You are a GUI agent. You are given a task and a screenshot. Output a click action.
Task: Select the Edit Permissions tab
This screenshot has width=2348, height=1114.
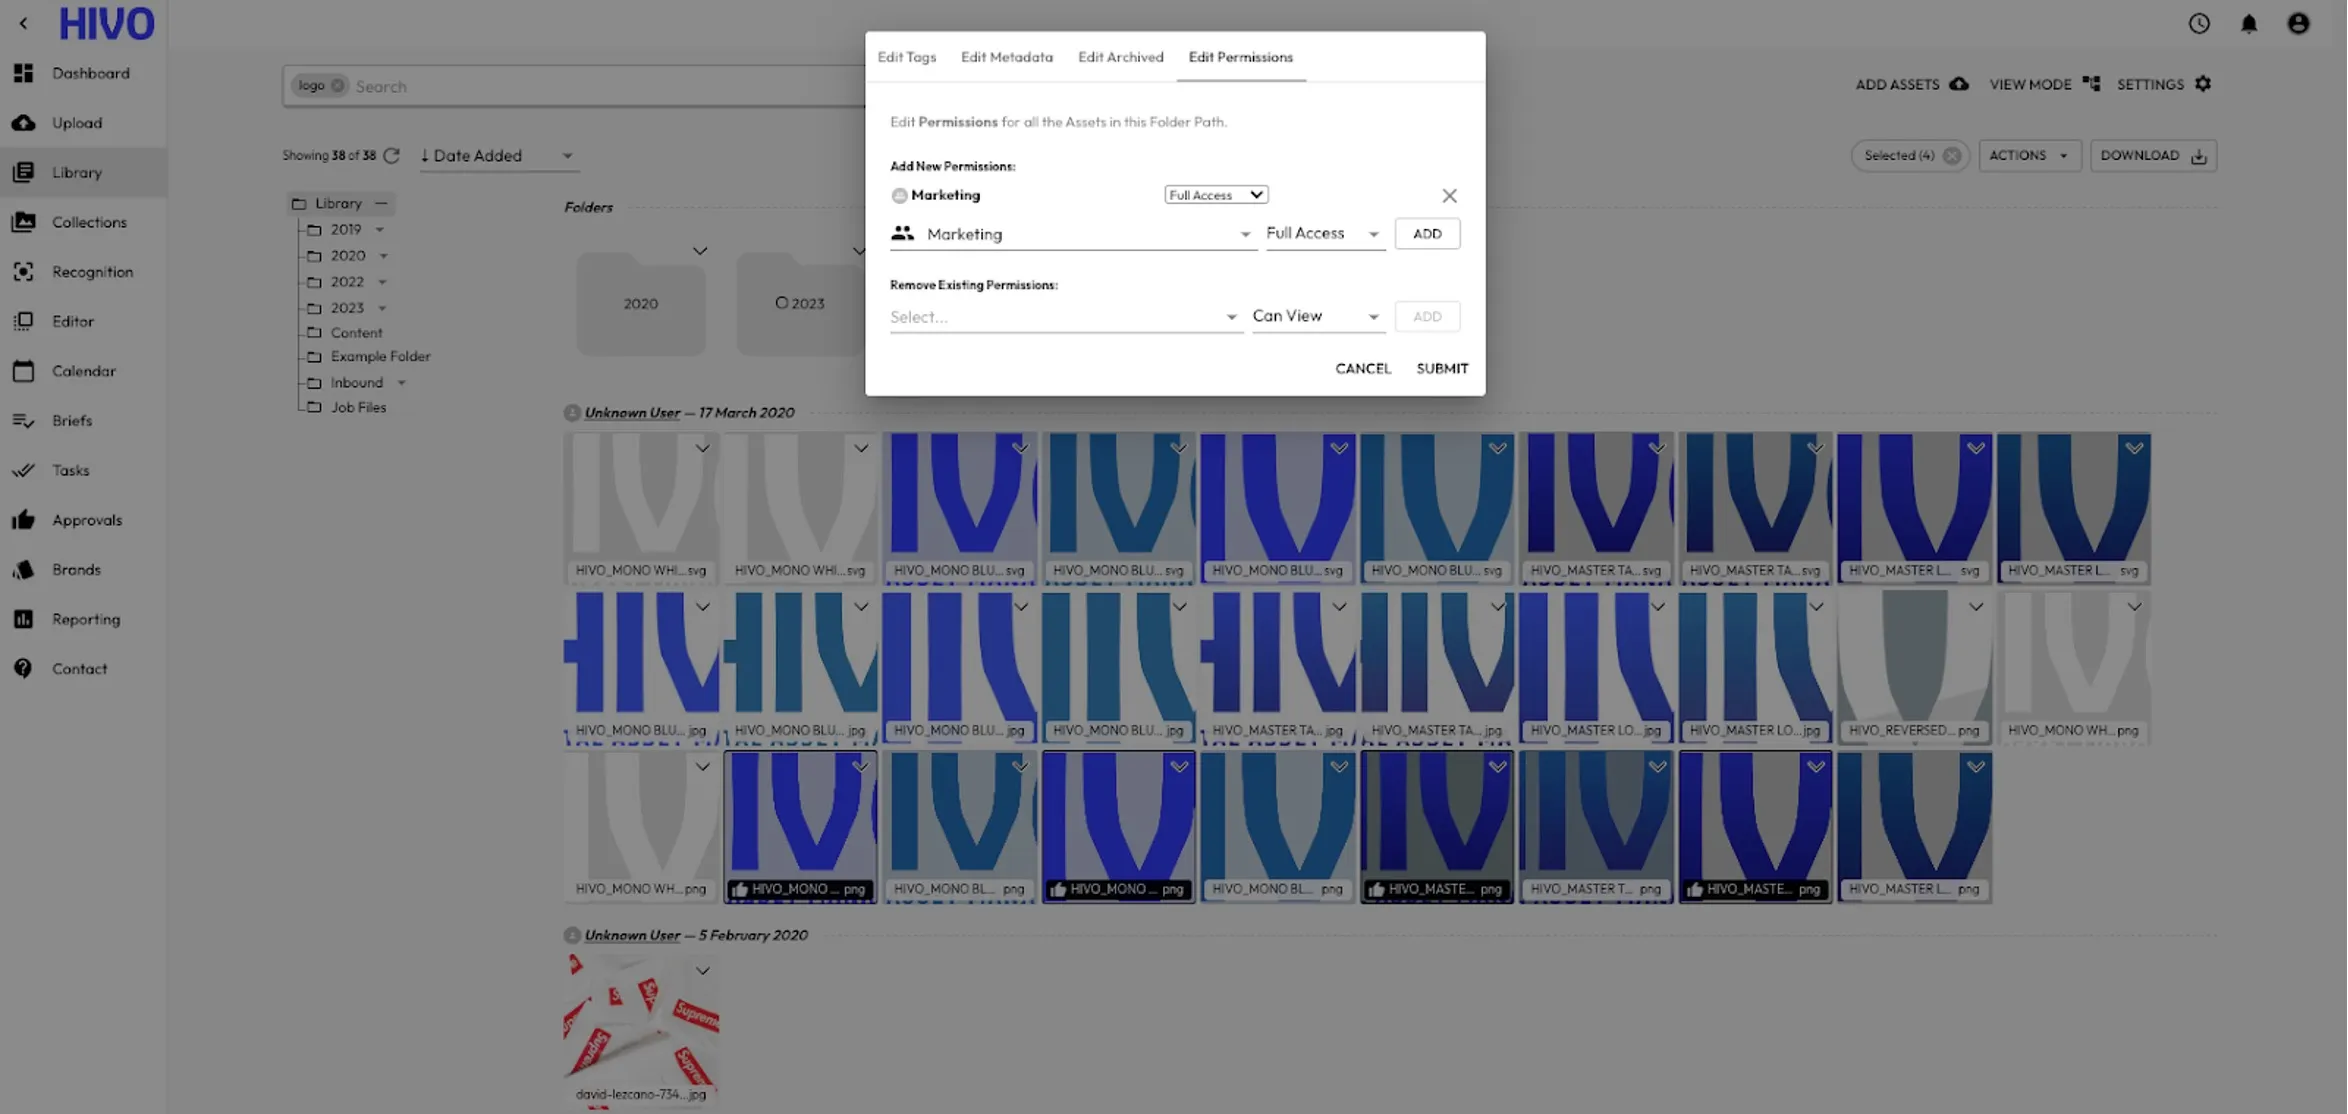click(1240, 57)
